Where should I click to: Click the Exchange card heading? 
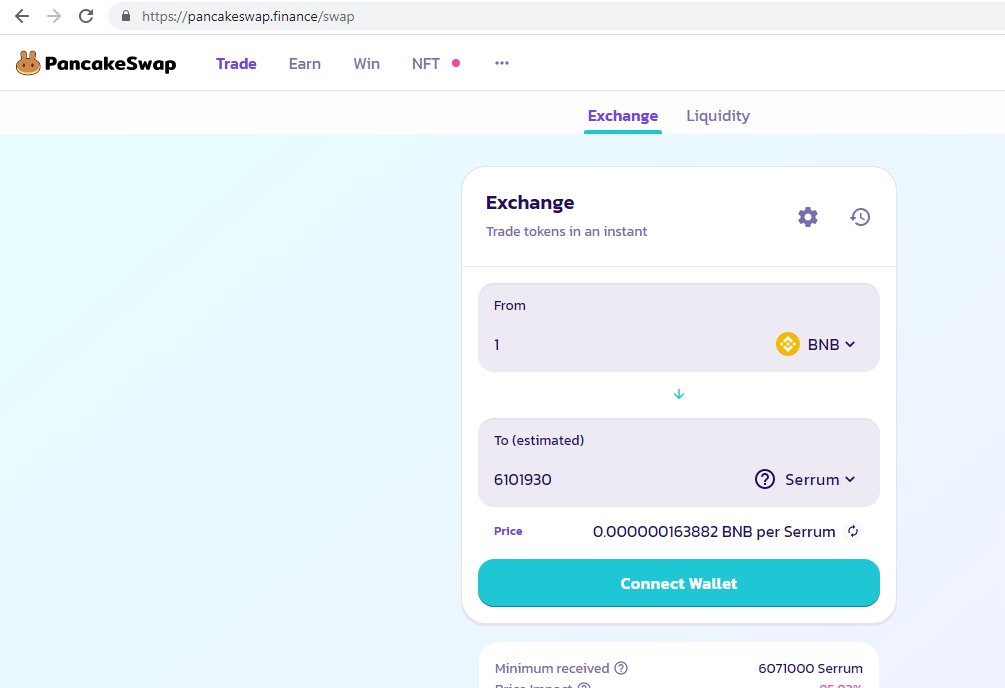530,203
